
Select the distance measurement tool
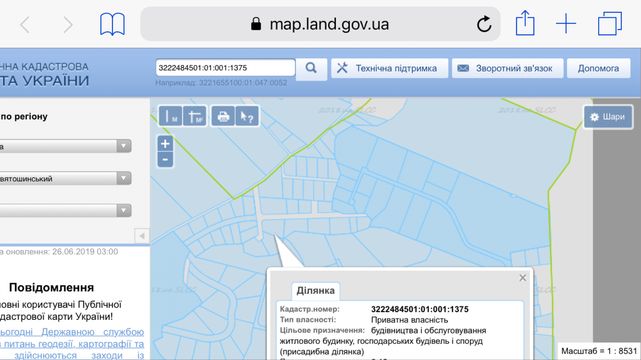(170, 116)
